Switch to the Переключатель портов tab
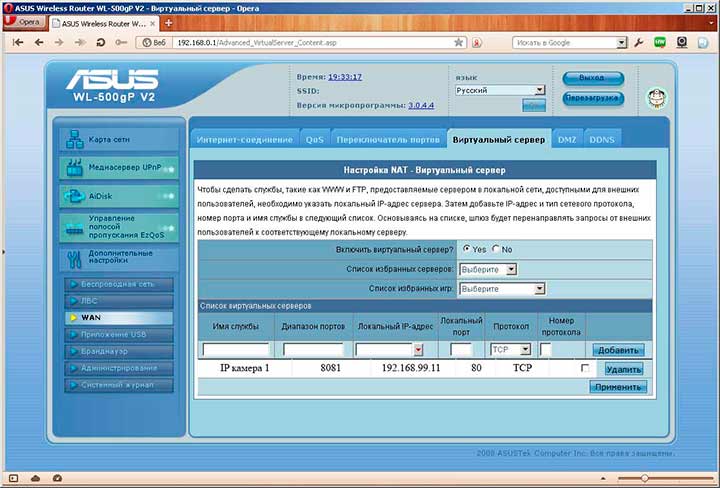The width and height of the screenshot is (720, 488). pyautogui.click(x=387, y=140)
